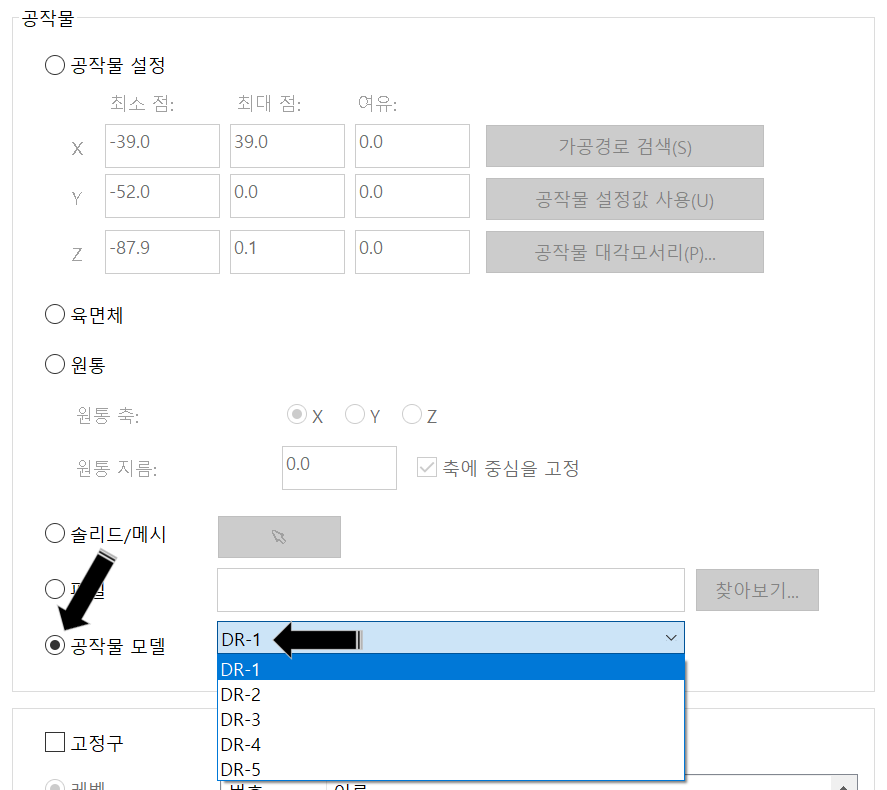
Task: Select the 육면체 stock shape option
Action: (x=55, y=314)
